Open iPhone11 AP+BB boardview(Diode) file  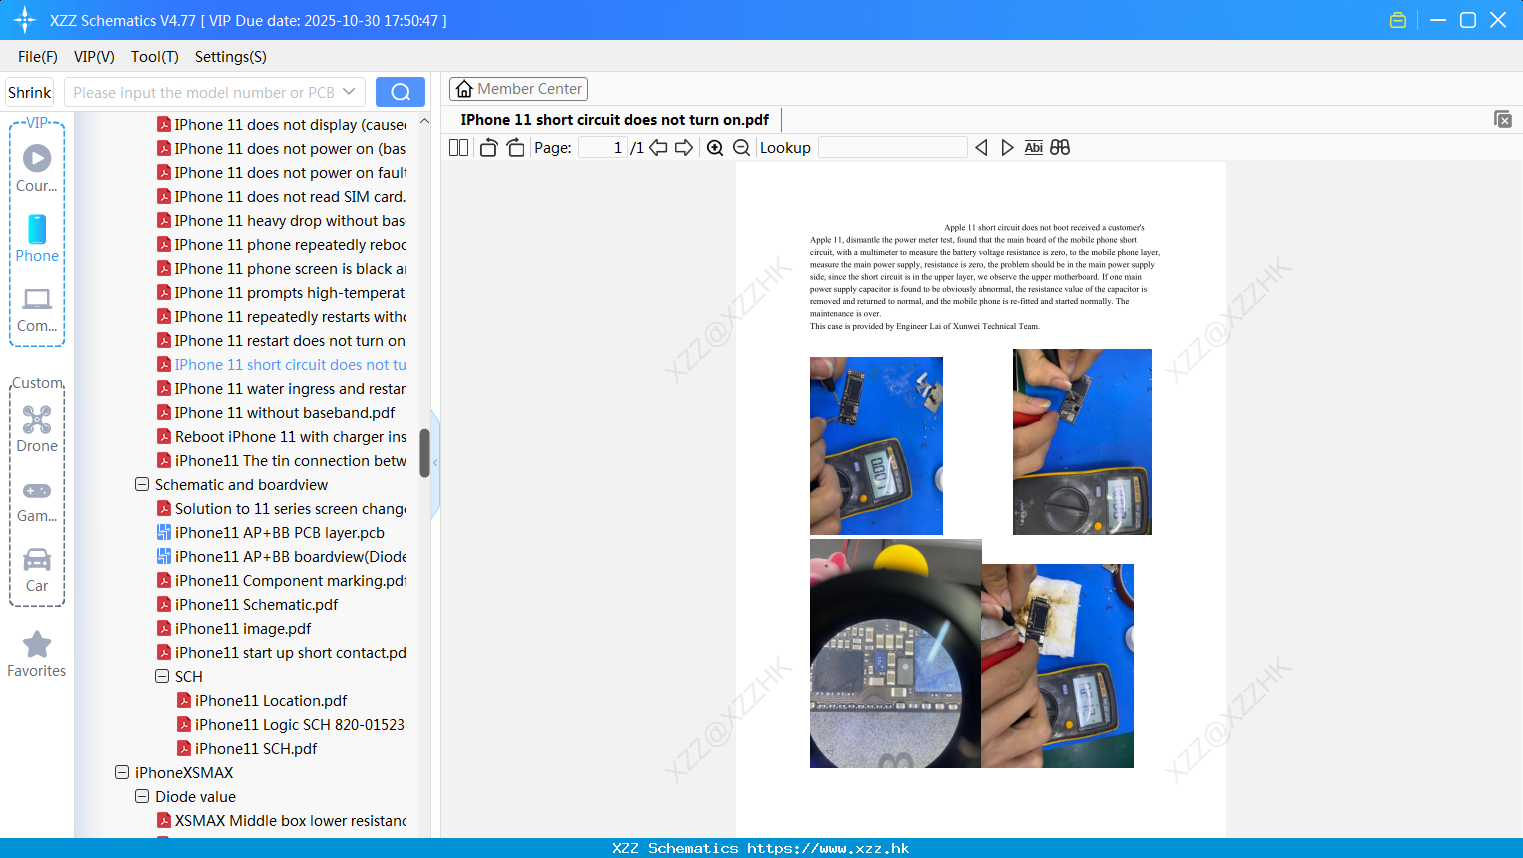pyautogui.click(x=290, y=556)
